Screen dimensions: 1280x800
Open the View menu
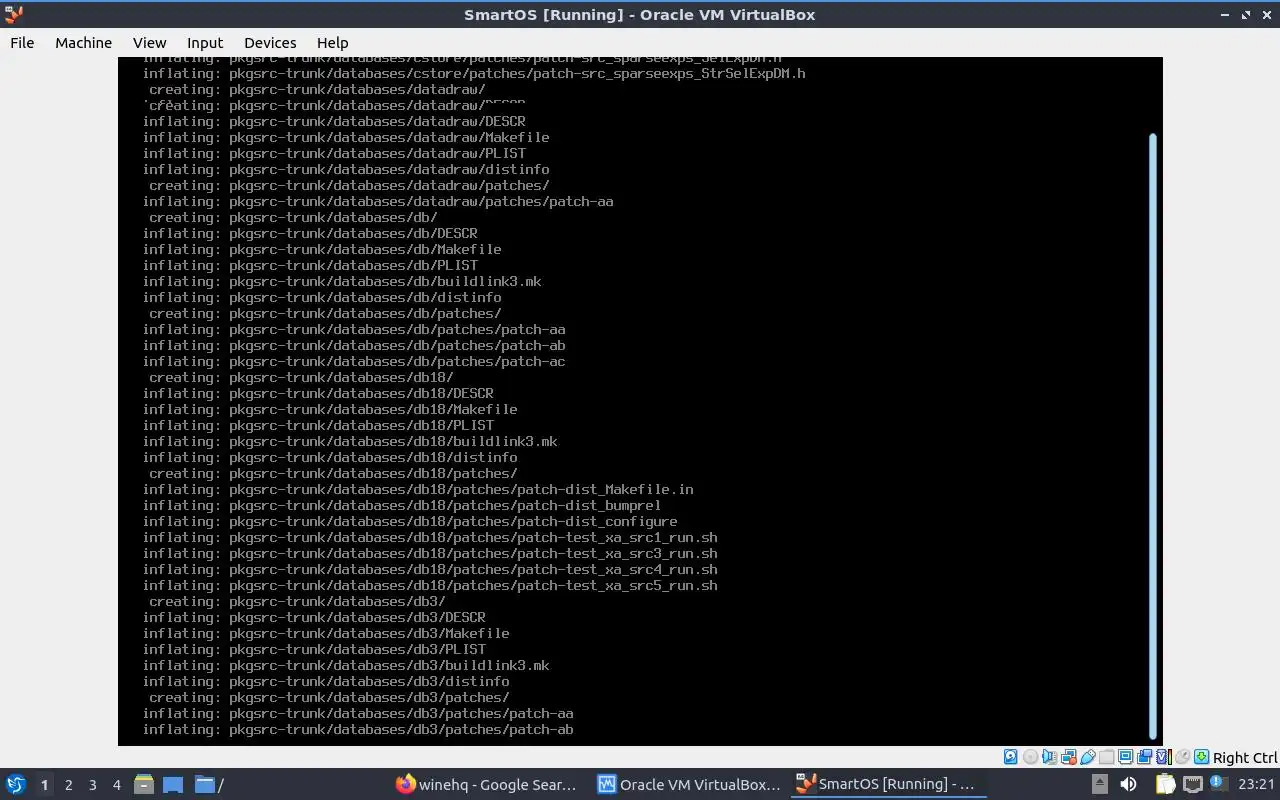tap(149, 42)
